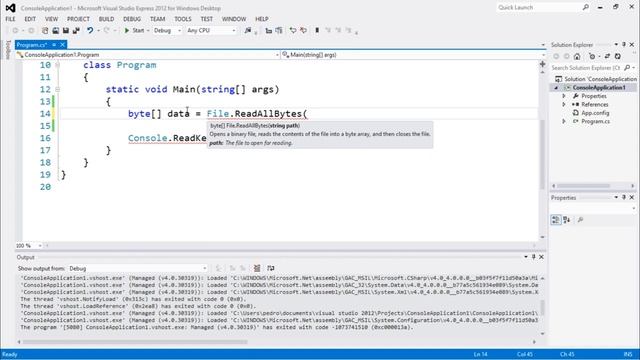The image size is (640, 360).
Task: Click Pending Changes Filter clock icon
Action: point(592,56)
